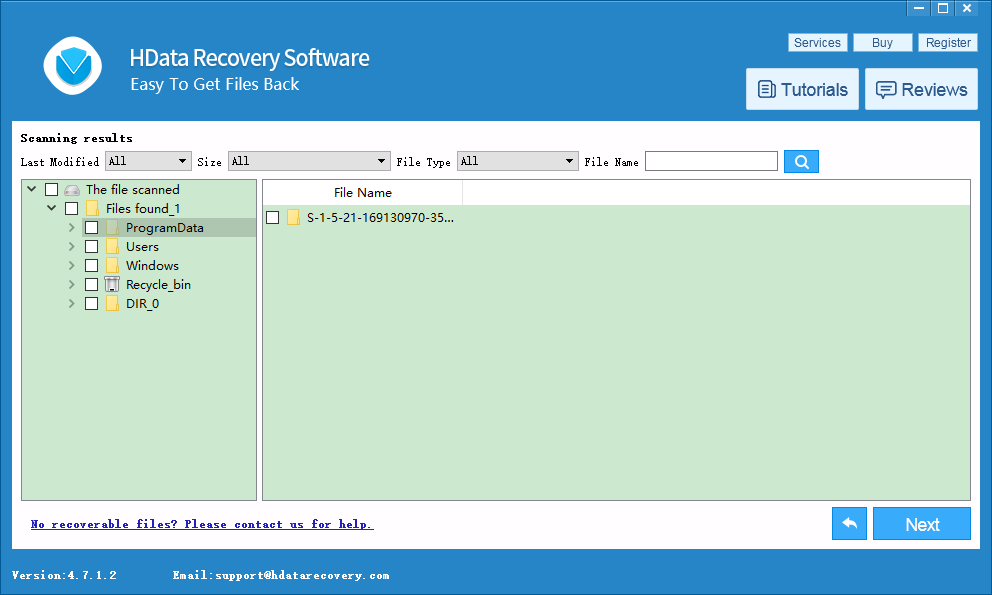992x595 pixels.
Task: Tick the DIR_0 checkbox
Action: coord(92,303)
